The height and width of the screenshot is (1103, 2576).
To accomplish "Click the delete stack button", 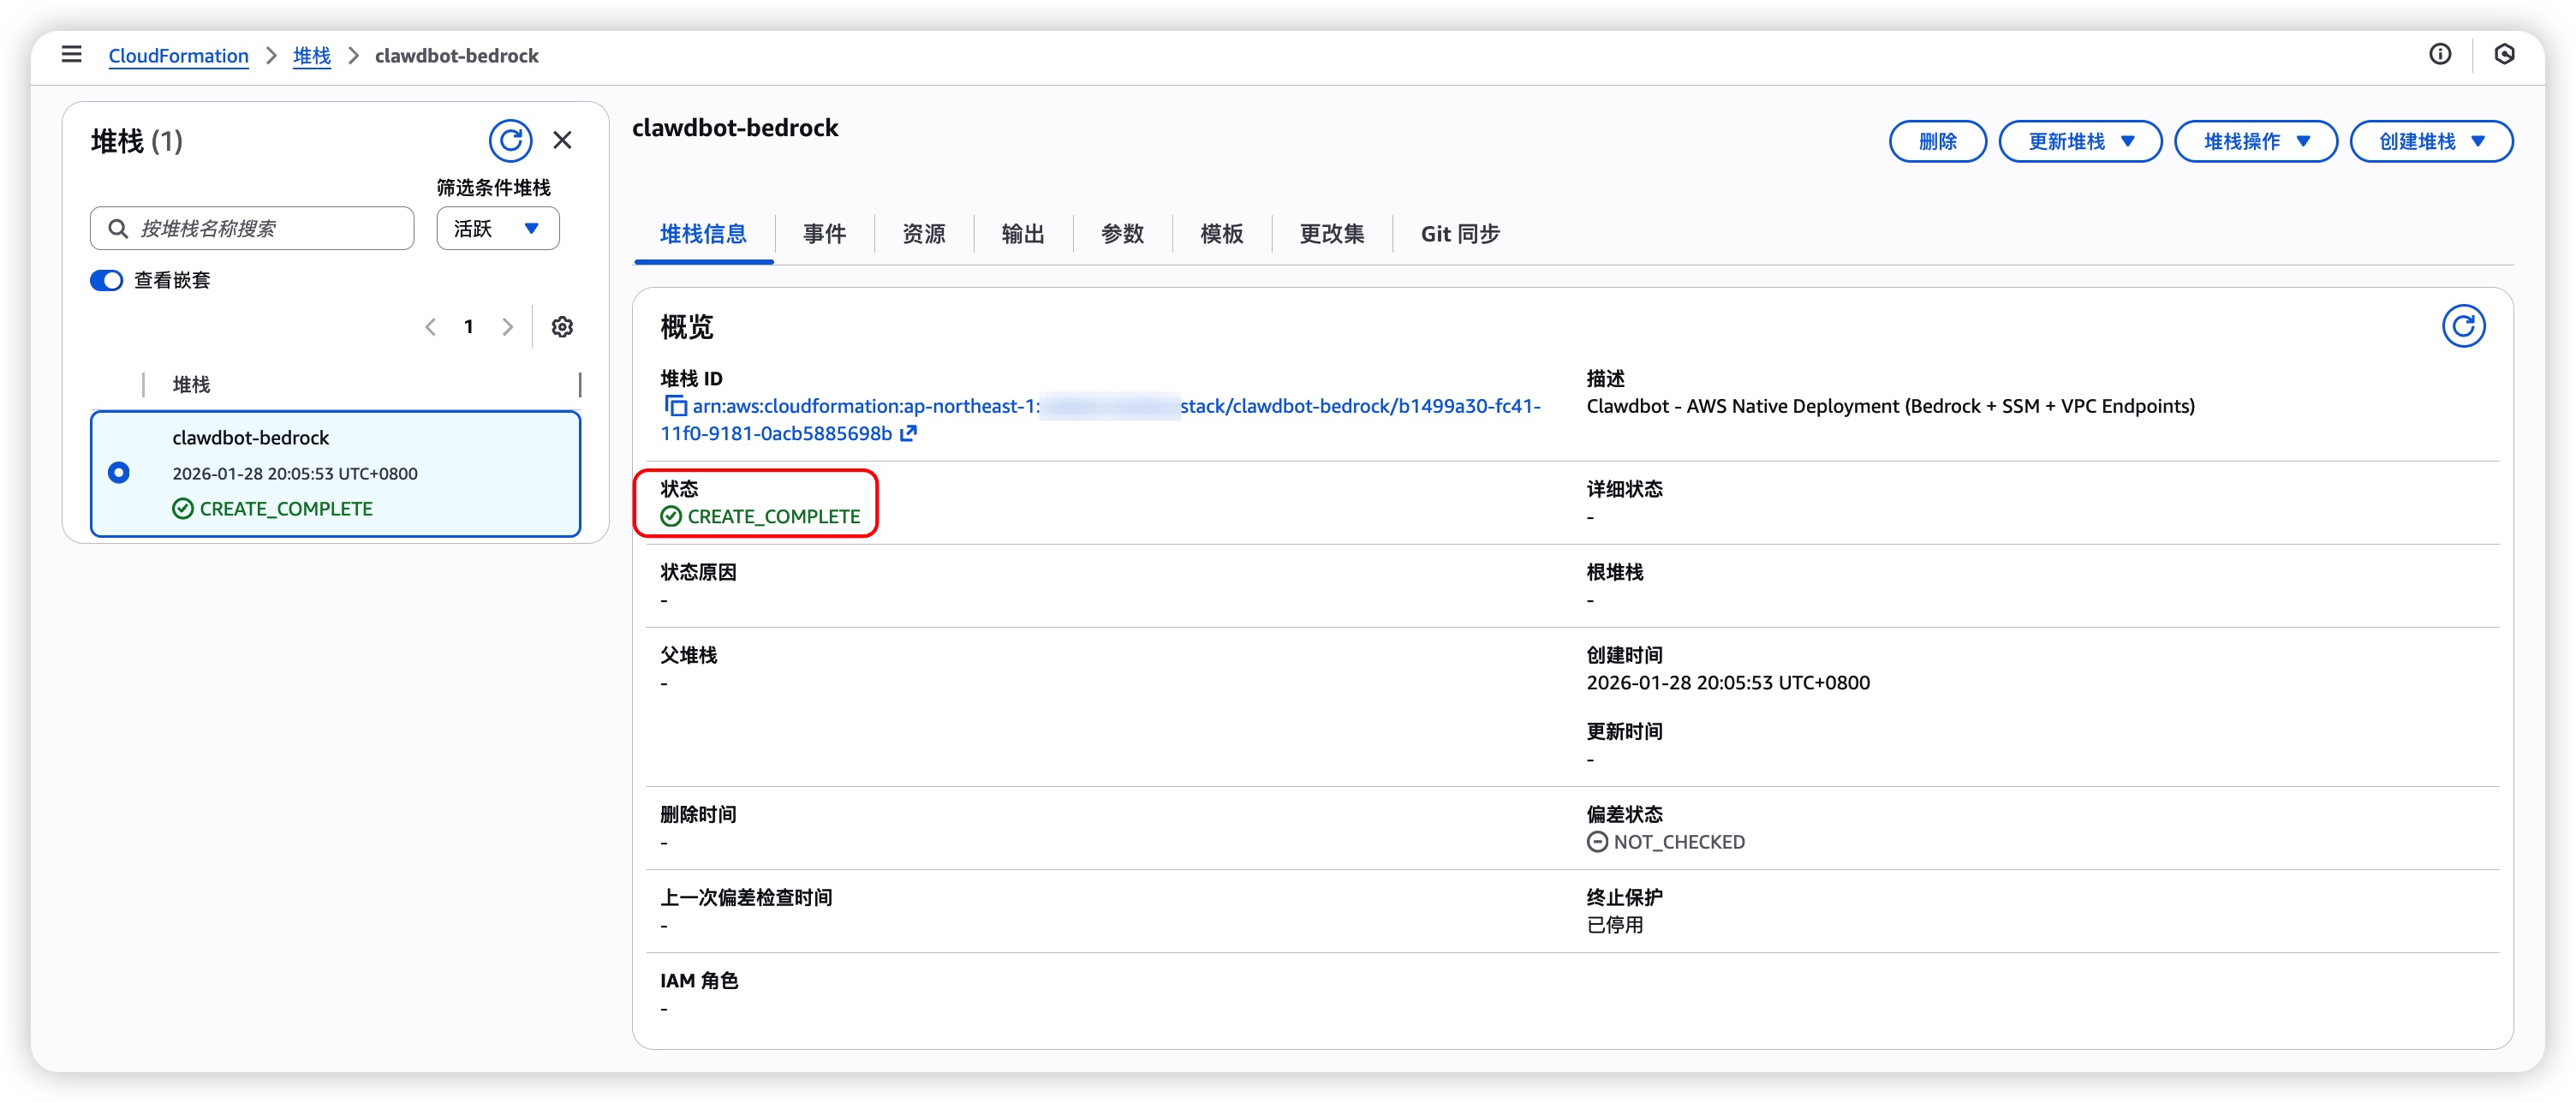I will [x=1937, y=142].
